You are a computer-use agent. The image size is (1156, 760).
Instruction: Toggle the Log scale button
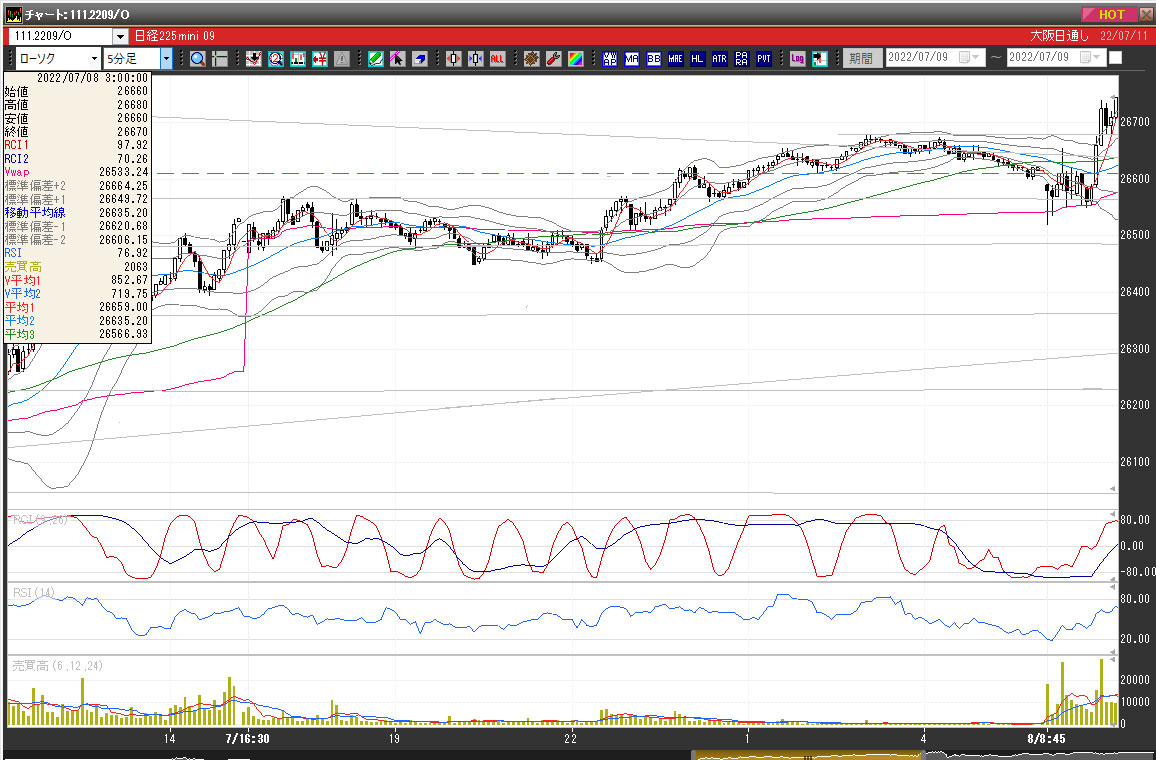click(x=798, y=59)
